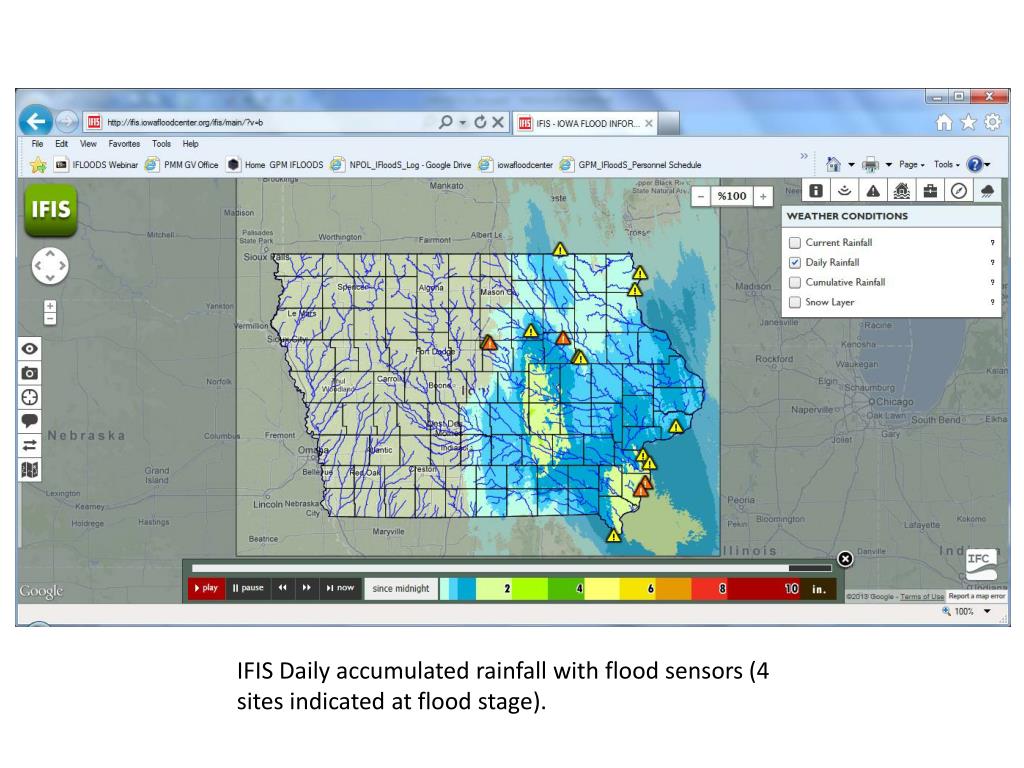This screenshot has width=1024, height=768.
Task: Step forward with the fast-forward button
Action: (x=306, y=588)
